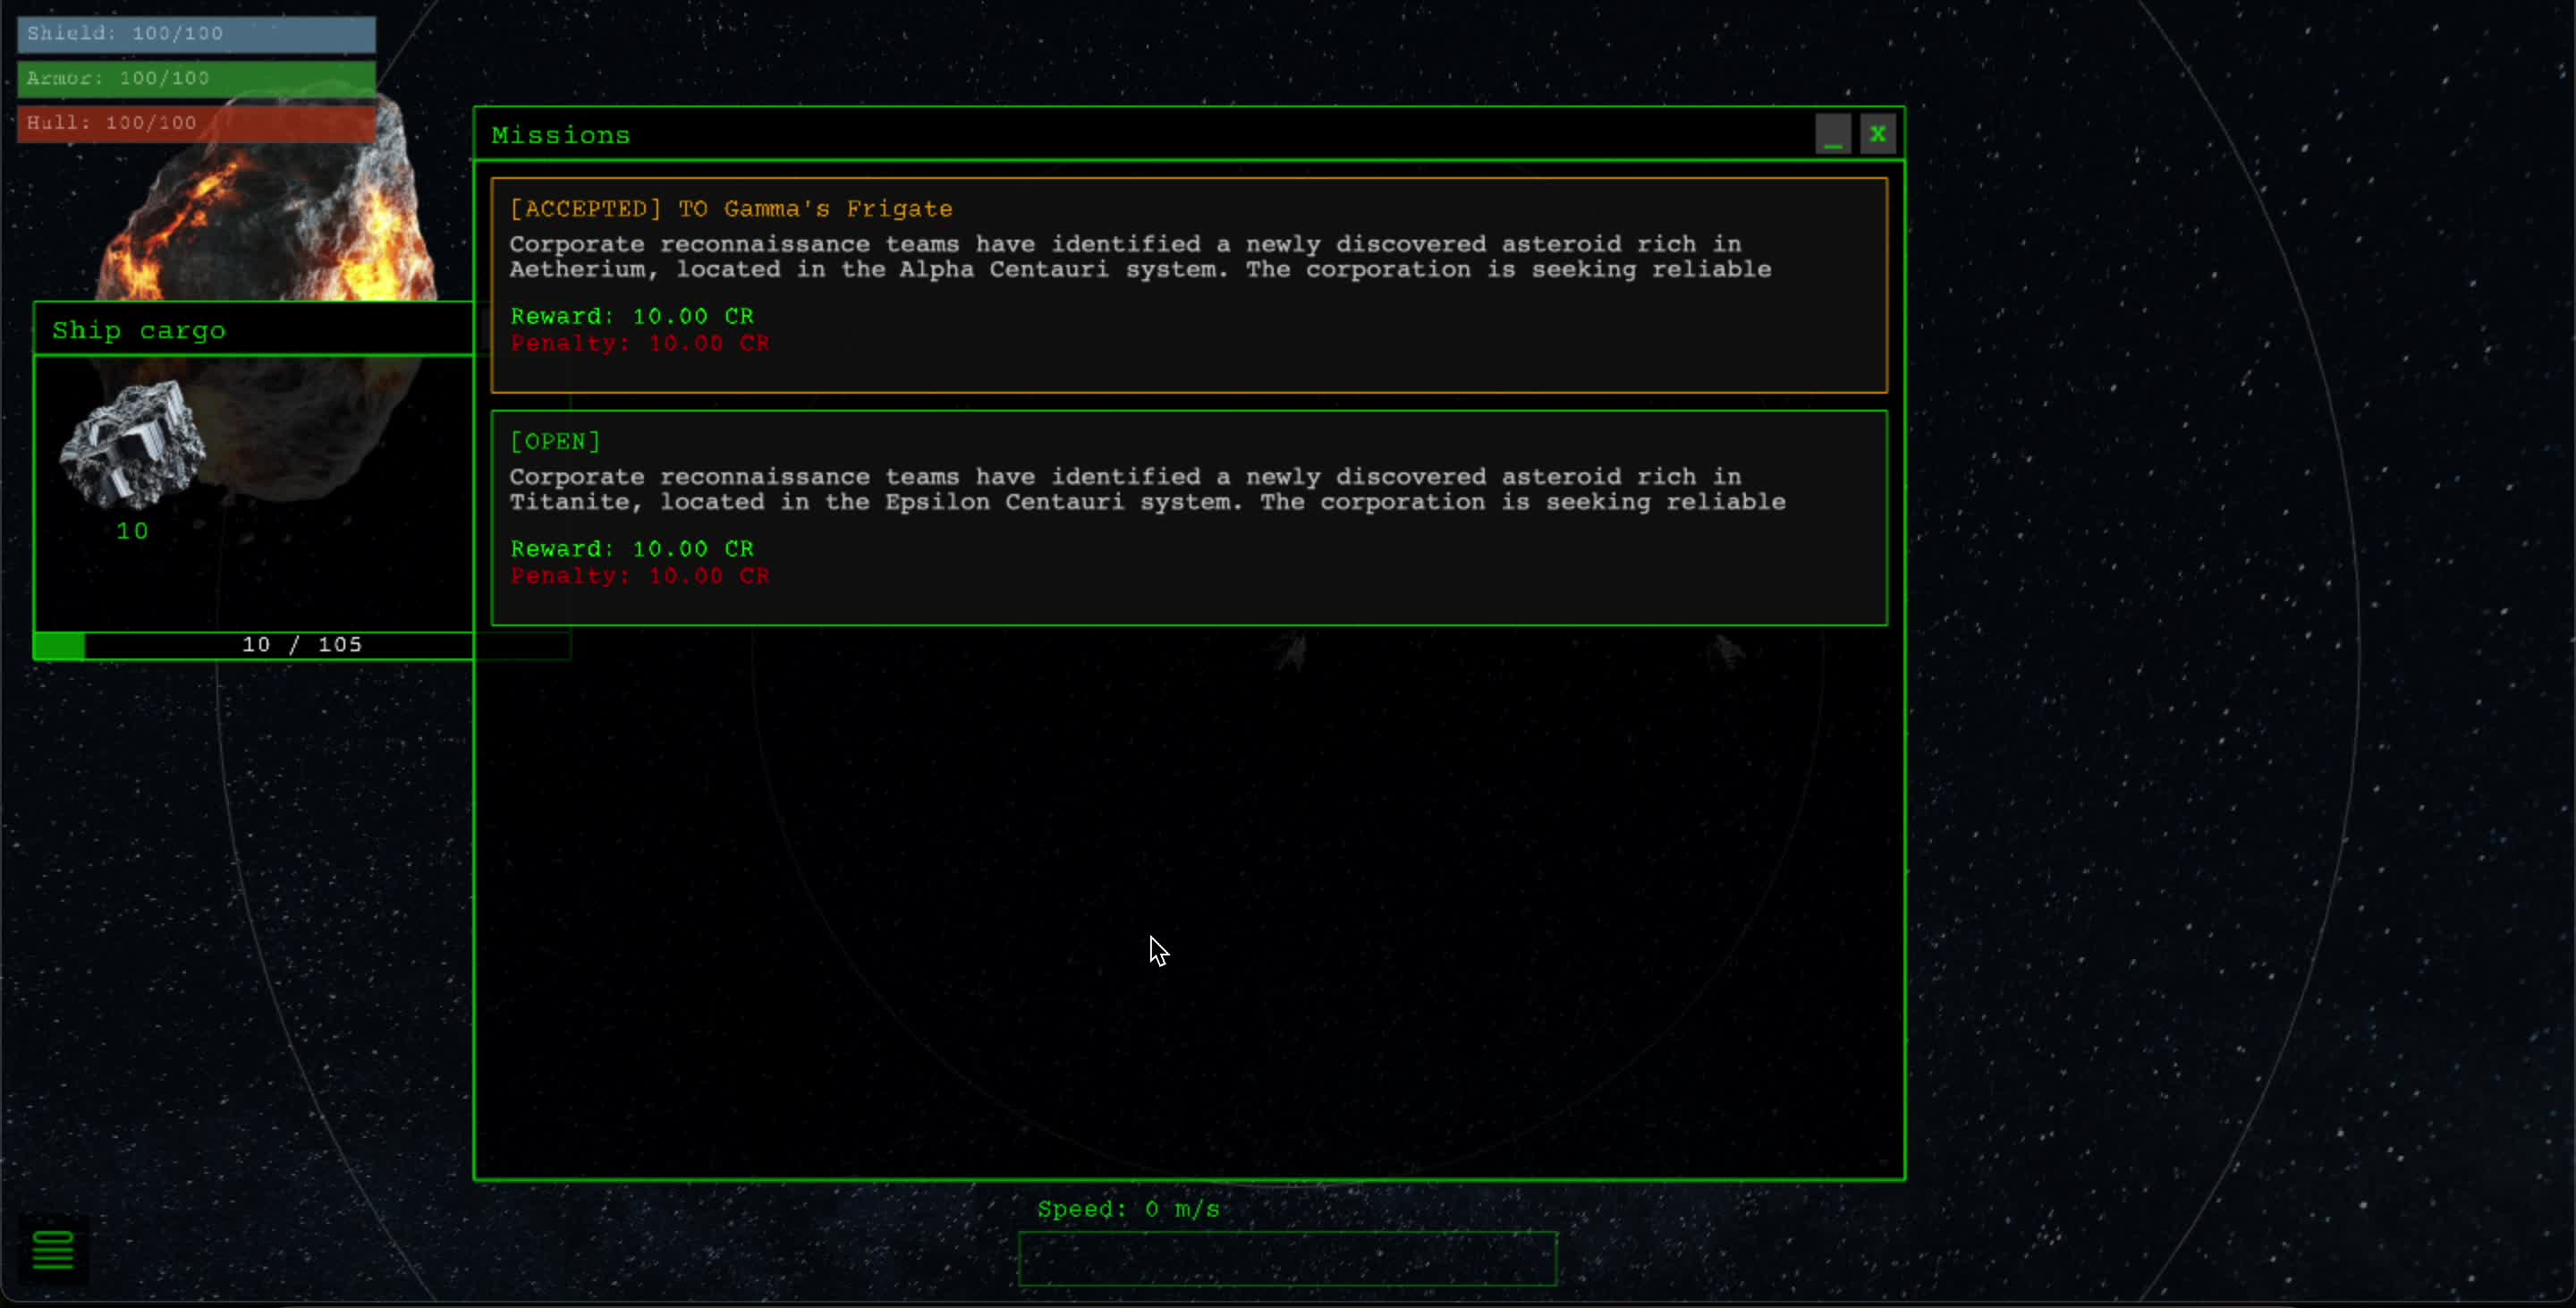Click the speed throttle bar
The image size is (2576, 1308).
tap(1287, 1258)
